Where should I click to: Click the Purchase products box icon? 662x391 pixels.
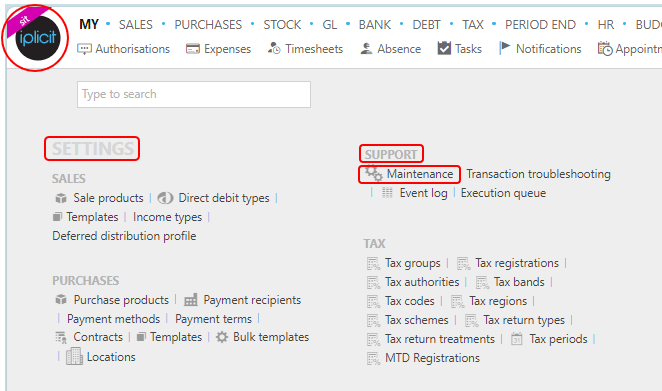pyautogui.click(x=61, y=300)
